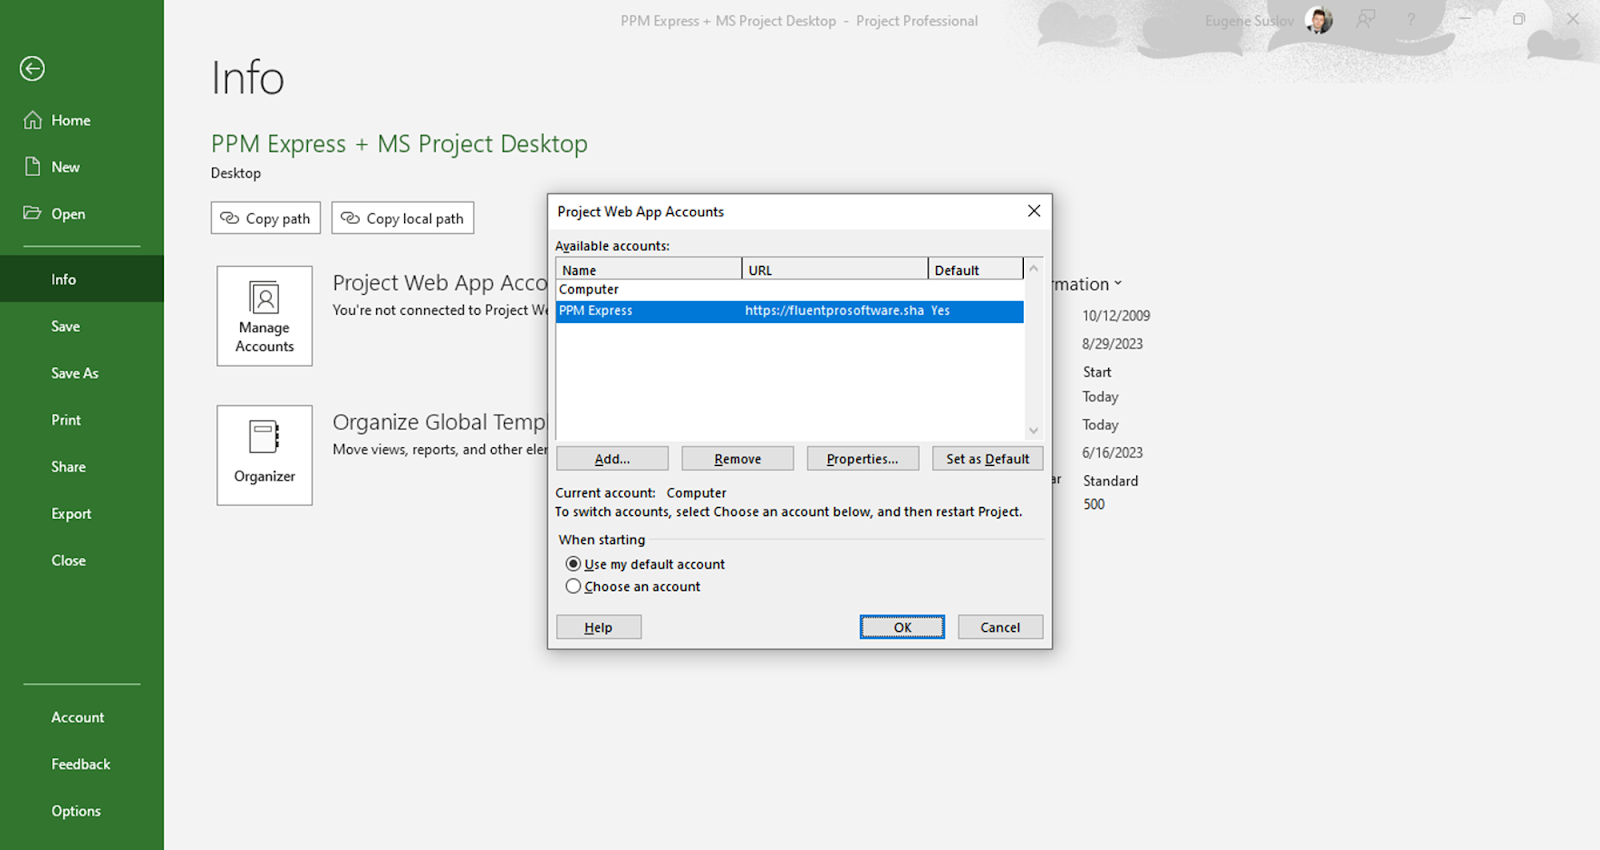Click the Home house icon in sidebar
The height and width of the screenshot is (850, 1600).
click(x=33, y=120)
